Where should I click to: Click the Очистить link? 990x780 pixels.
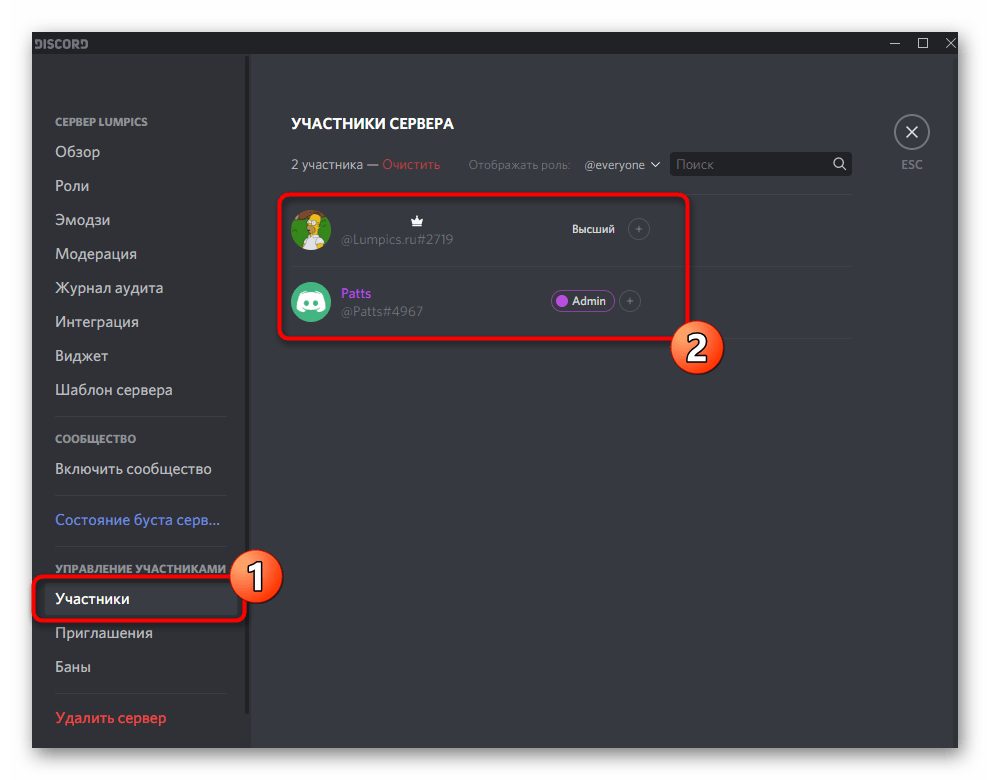tap(411, 165)
